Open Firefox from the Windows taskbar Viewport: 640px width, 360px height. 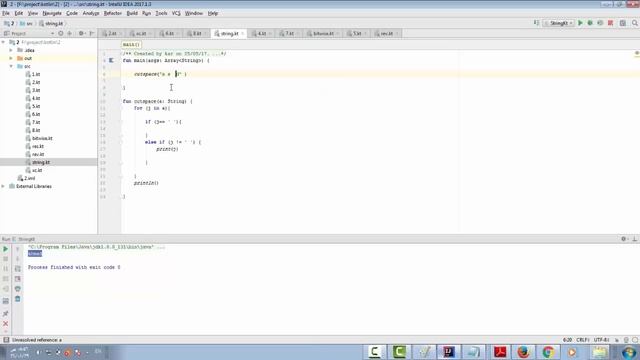coord(524,352)
